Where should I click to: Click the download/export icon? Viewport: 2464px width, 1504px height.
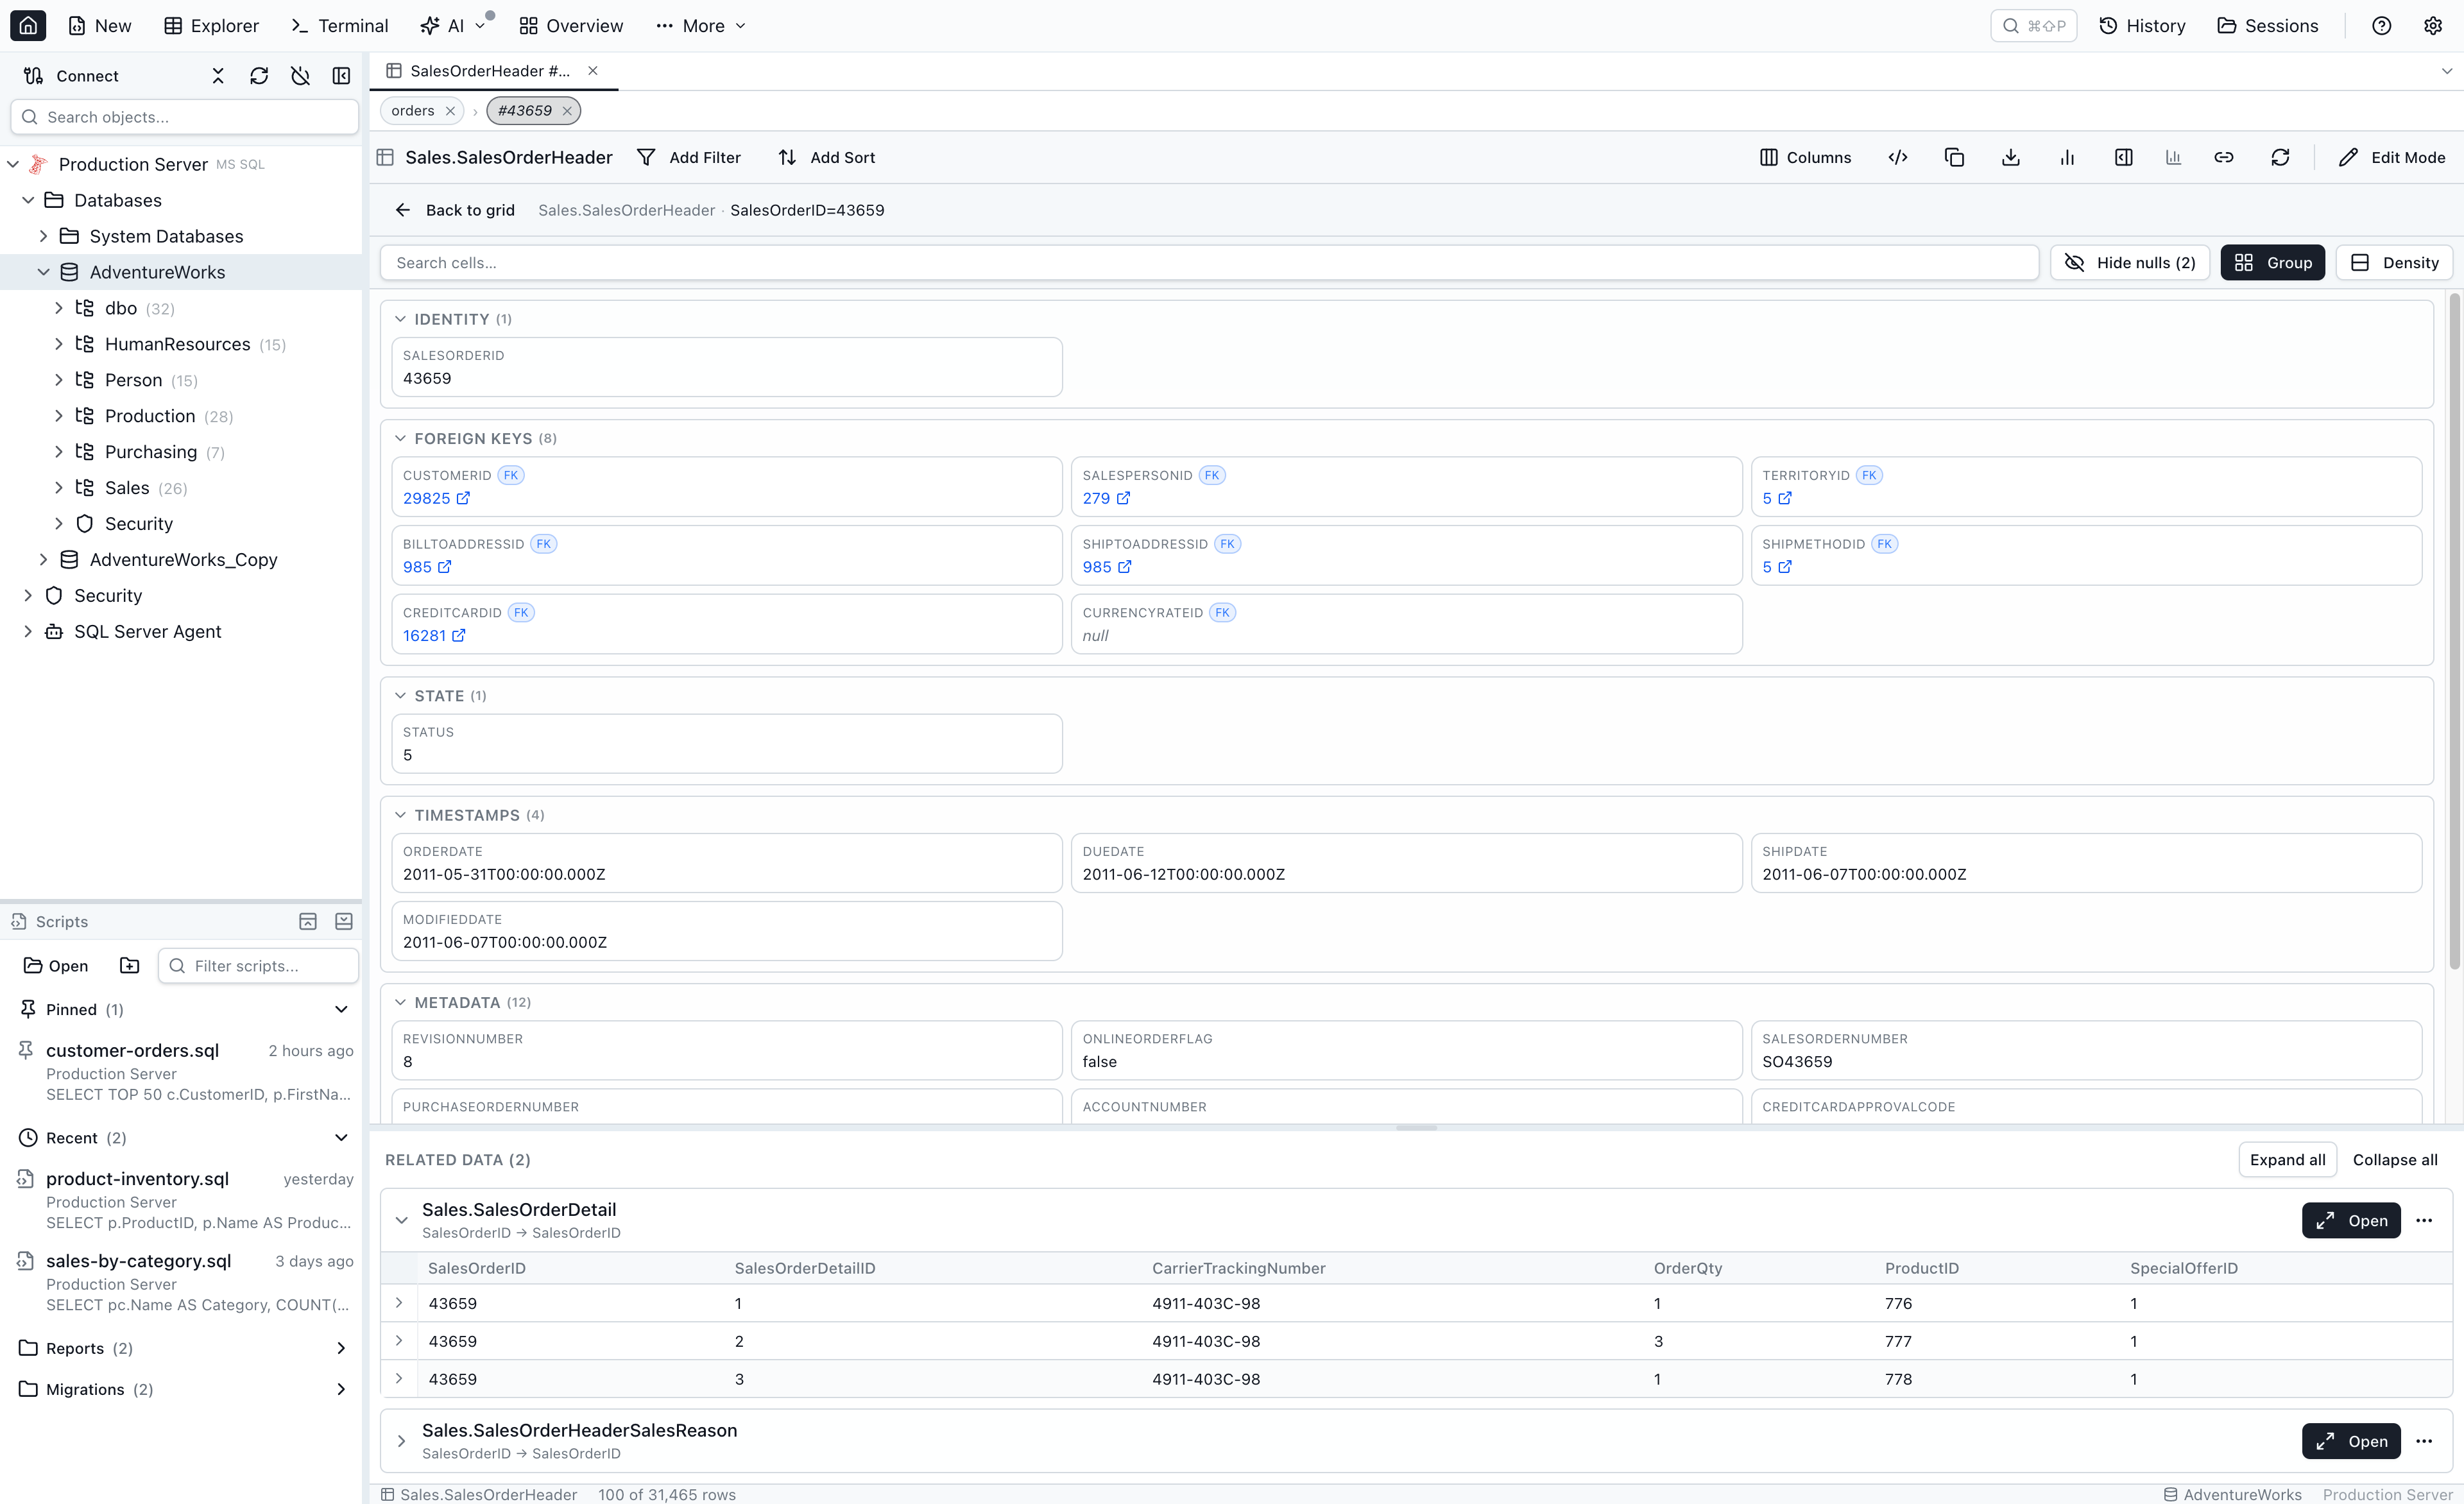pyautogui.click(x=2011, y=157)
